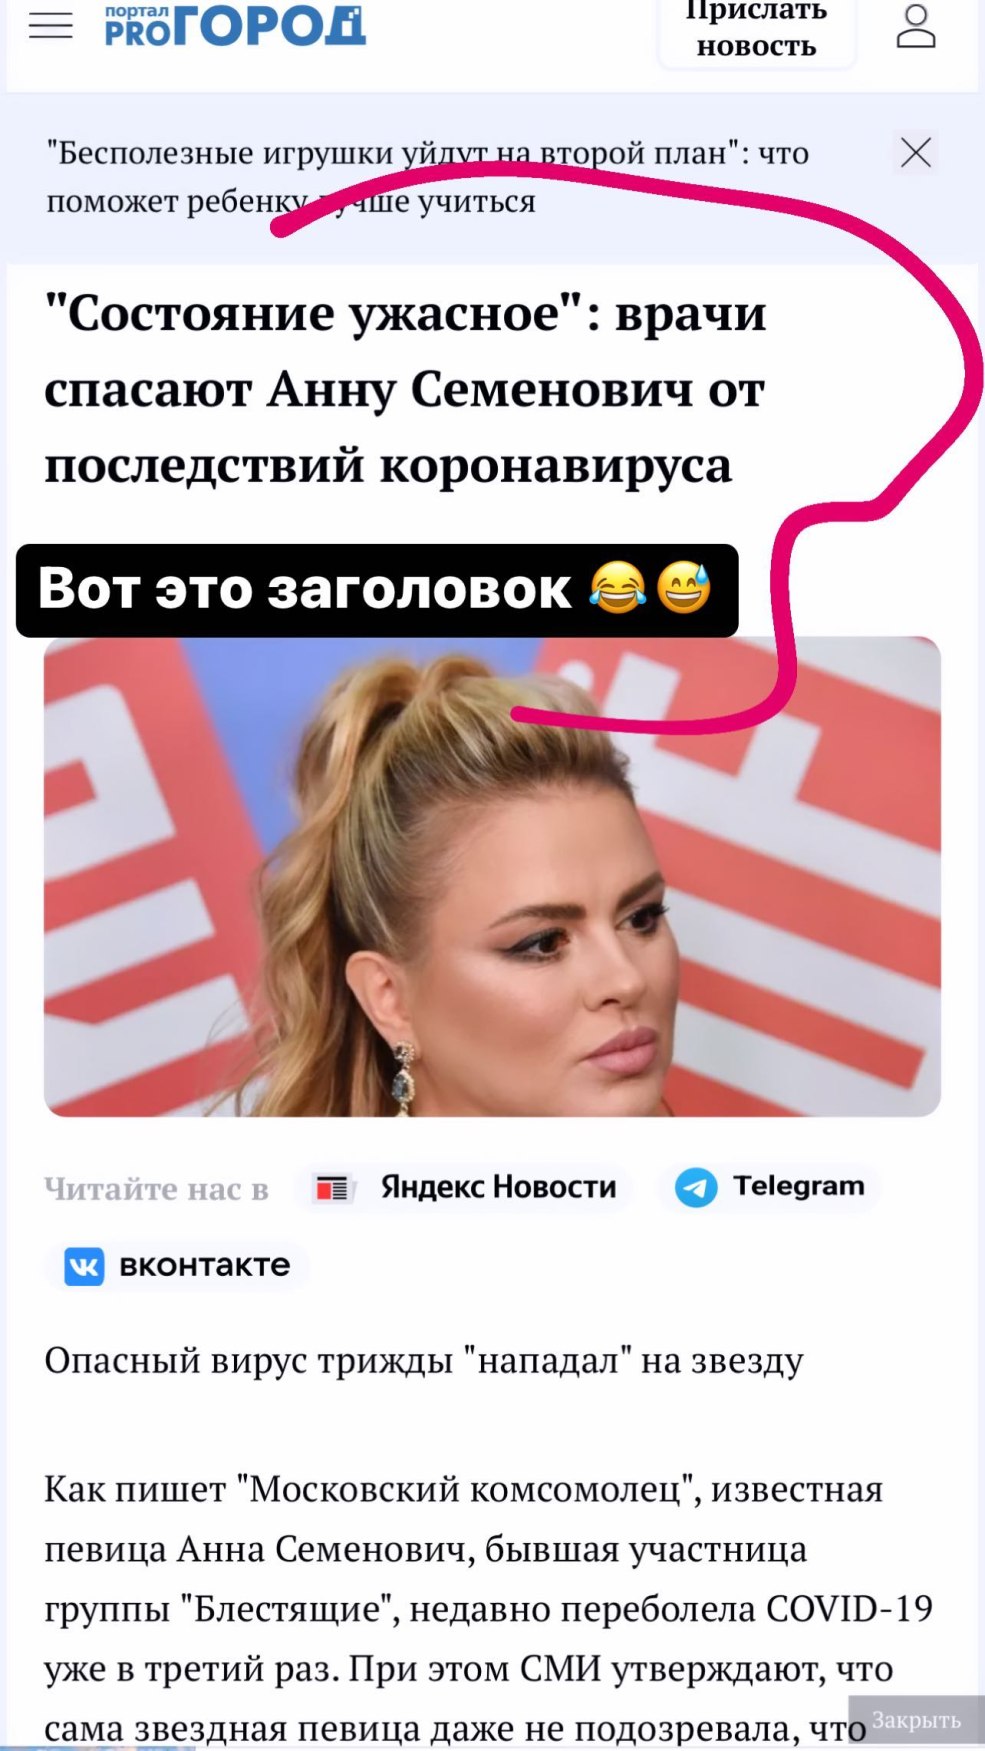The width and height of the screenshot is (985, 1751).
Task: Open the Telegram channel link
Action: [x=769, y=1187]
